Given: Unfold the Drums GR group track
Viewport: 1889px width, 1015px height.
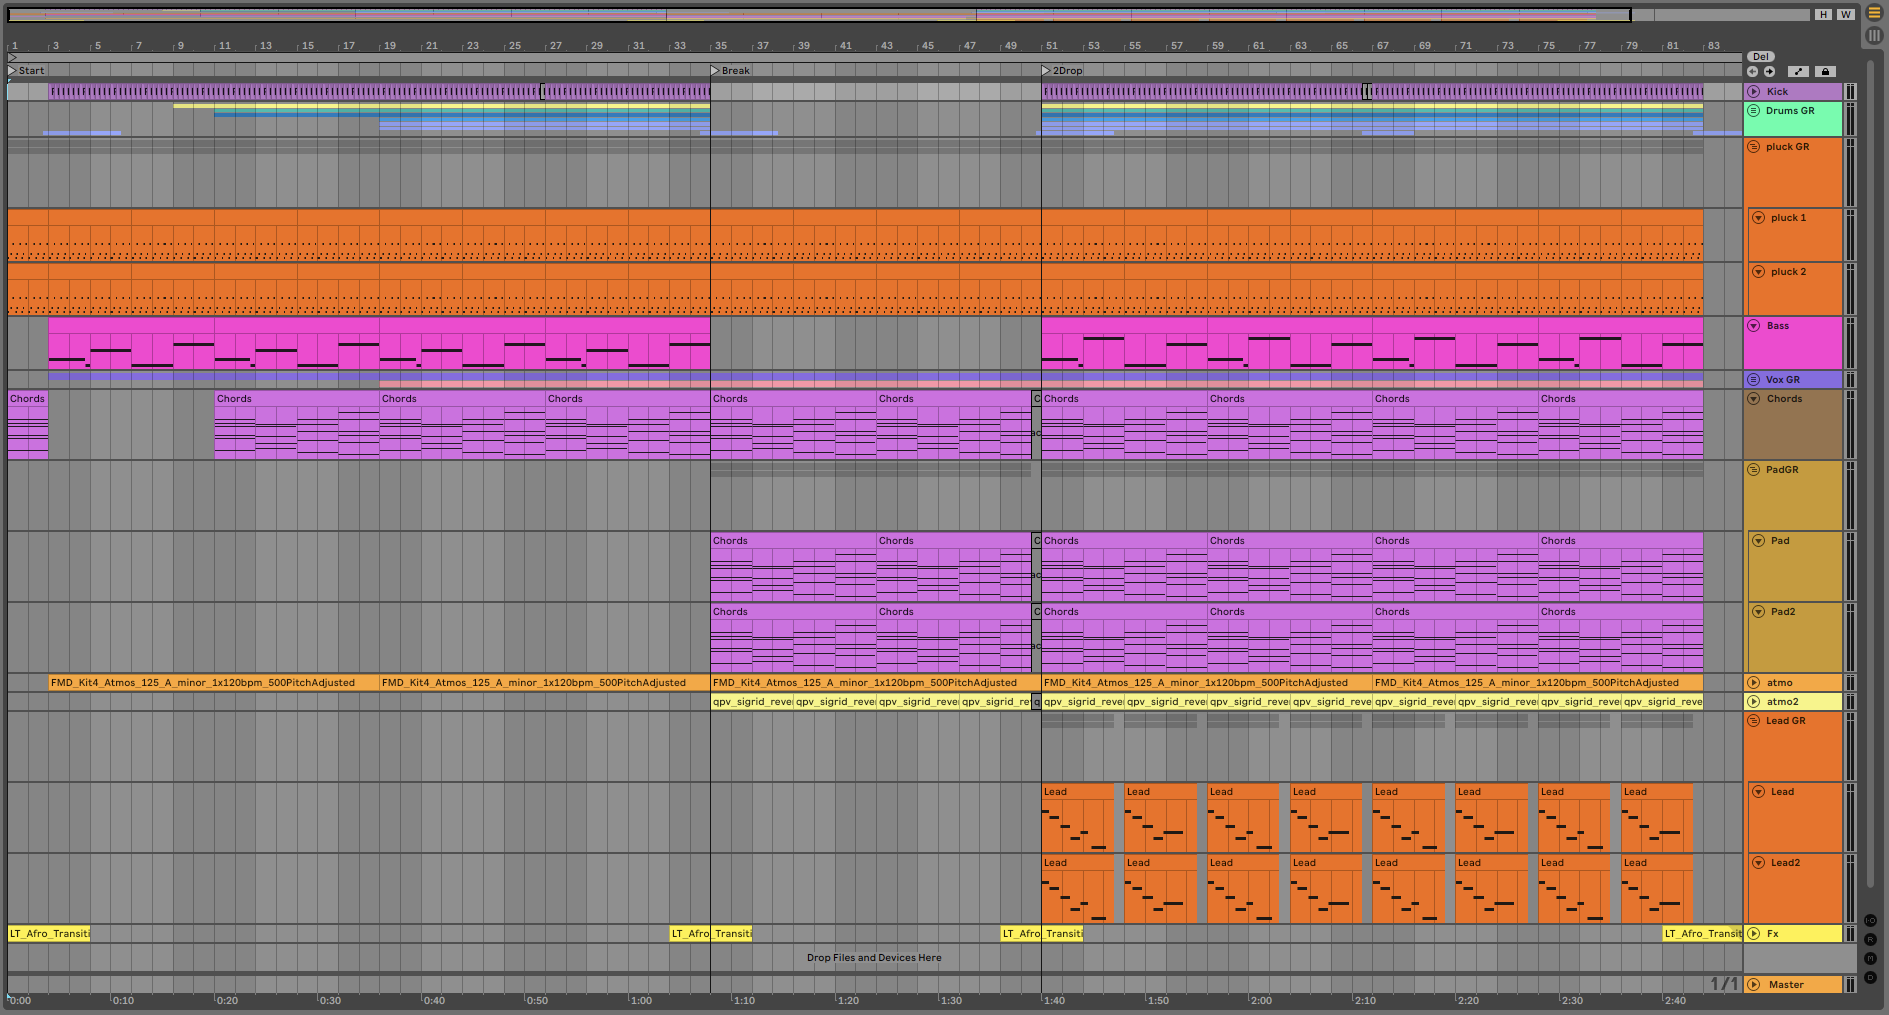Looking at the screenshot, I should (x=1754, y=110).
